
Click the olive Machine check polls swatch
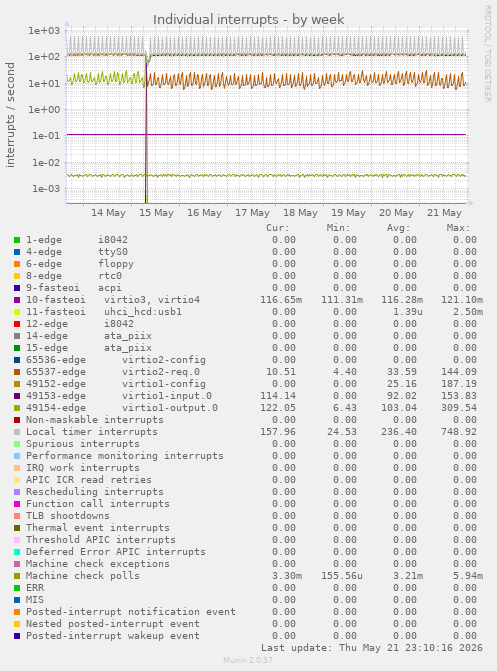pos(17,576)
